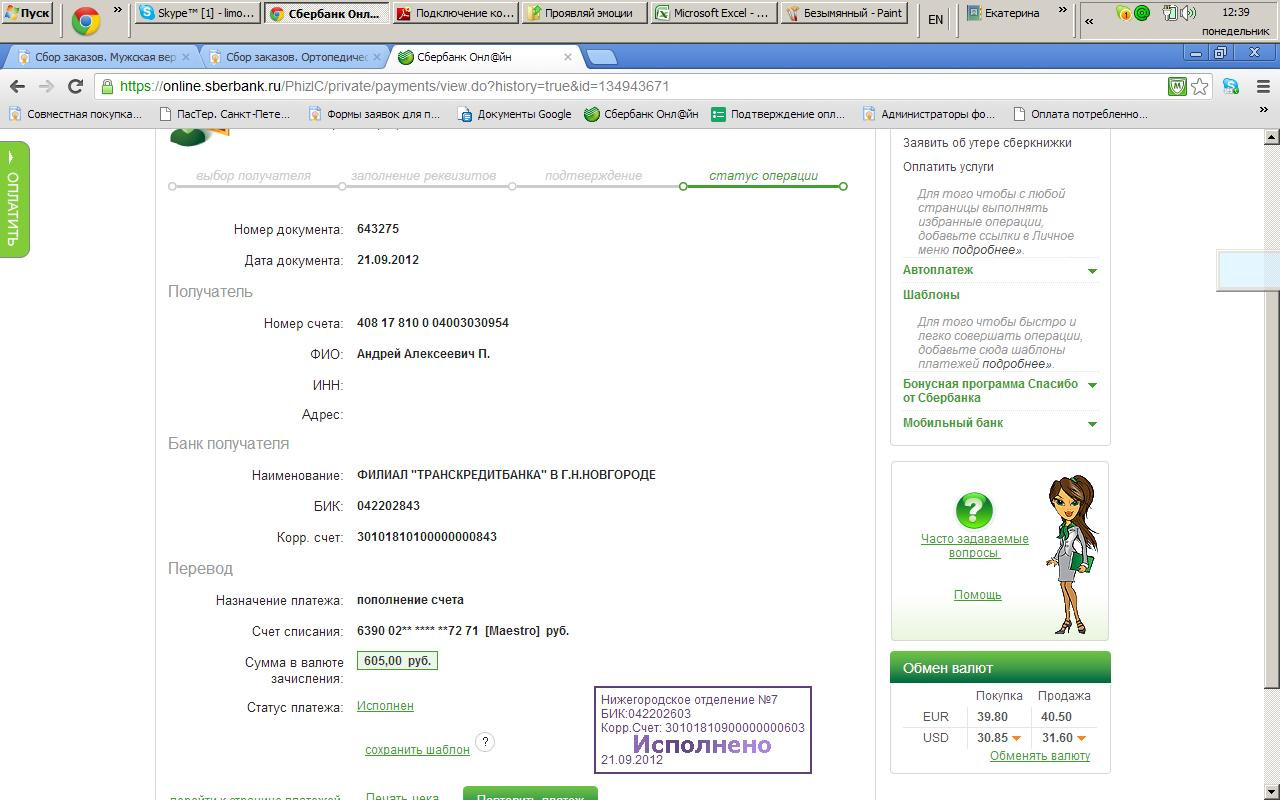Screen dimensions: 1280x800
Task: Click the 'статус операции' step label
Action: (763, 176)
